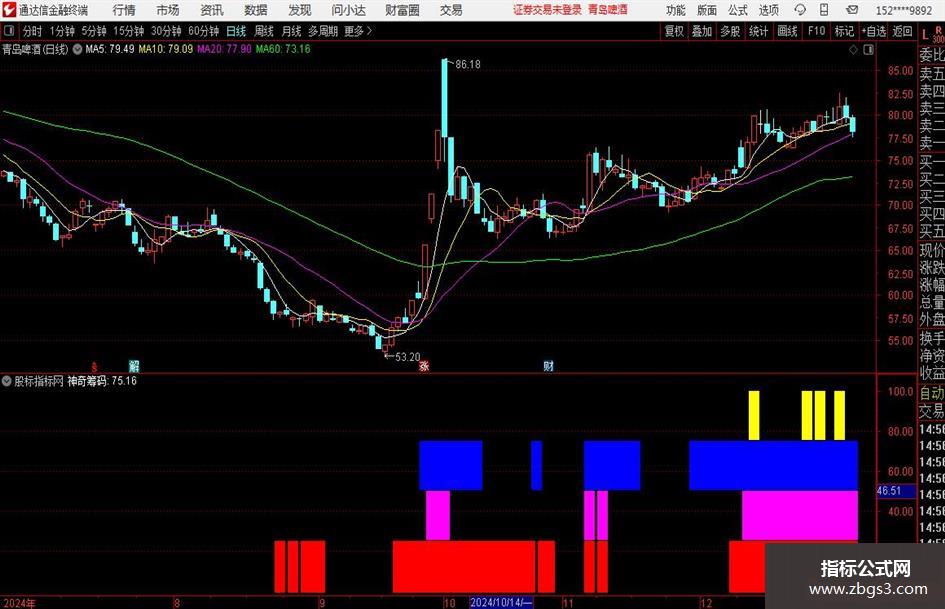Switch to the 15分钟 period
This screenshot has height=609, width=945.
coord(129,31)
